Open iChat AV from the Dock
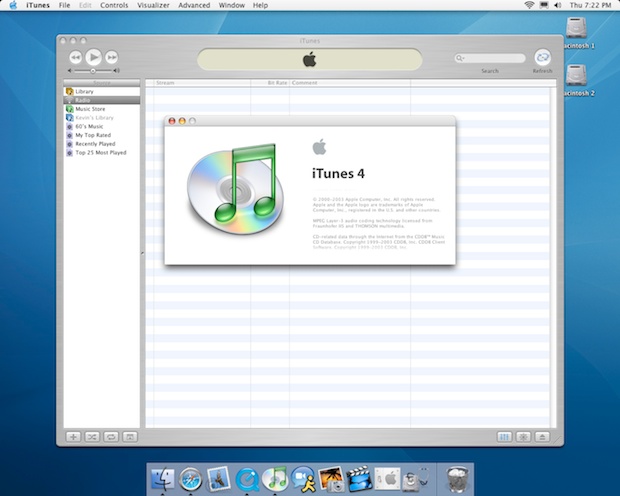The height and width of the screenshot is (496, 620). (x=303, y=479)
